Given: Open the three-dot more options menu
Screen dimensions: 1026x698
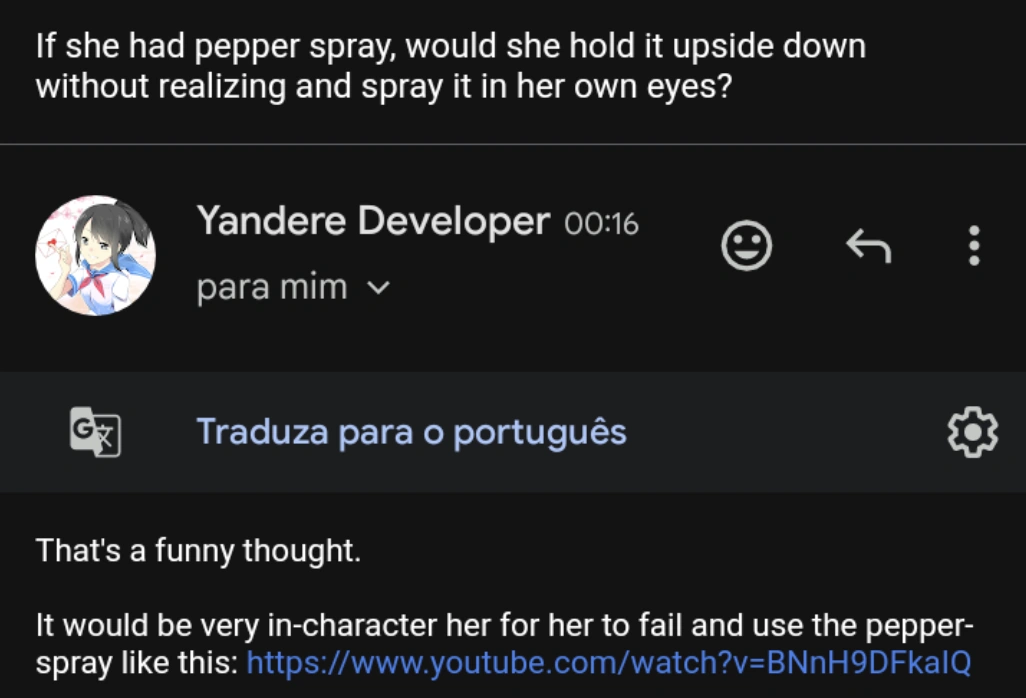Looking at the screenshot, I should [974, 245].
